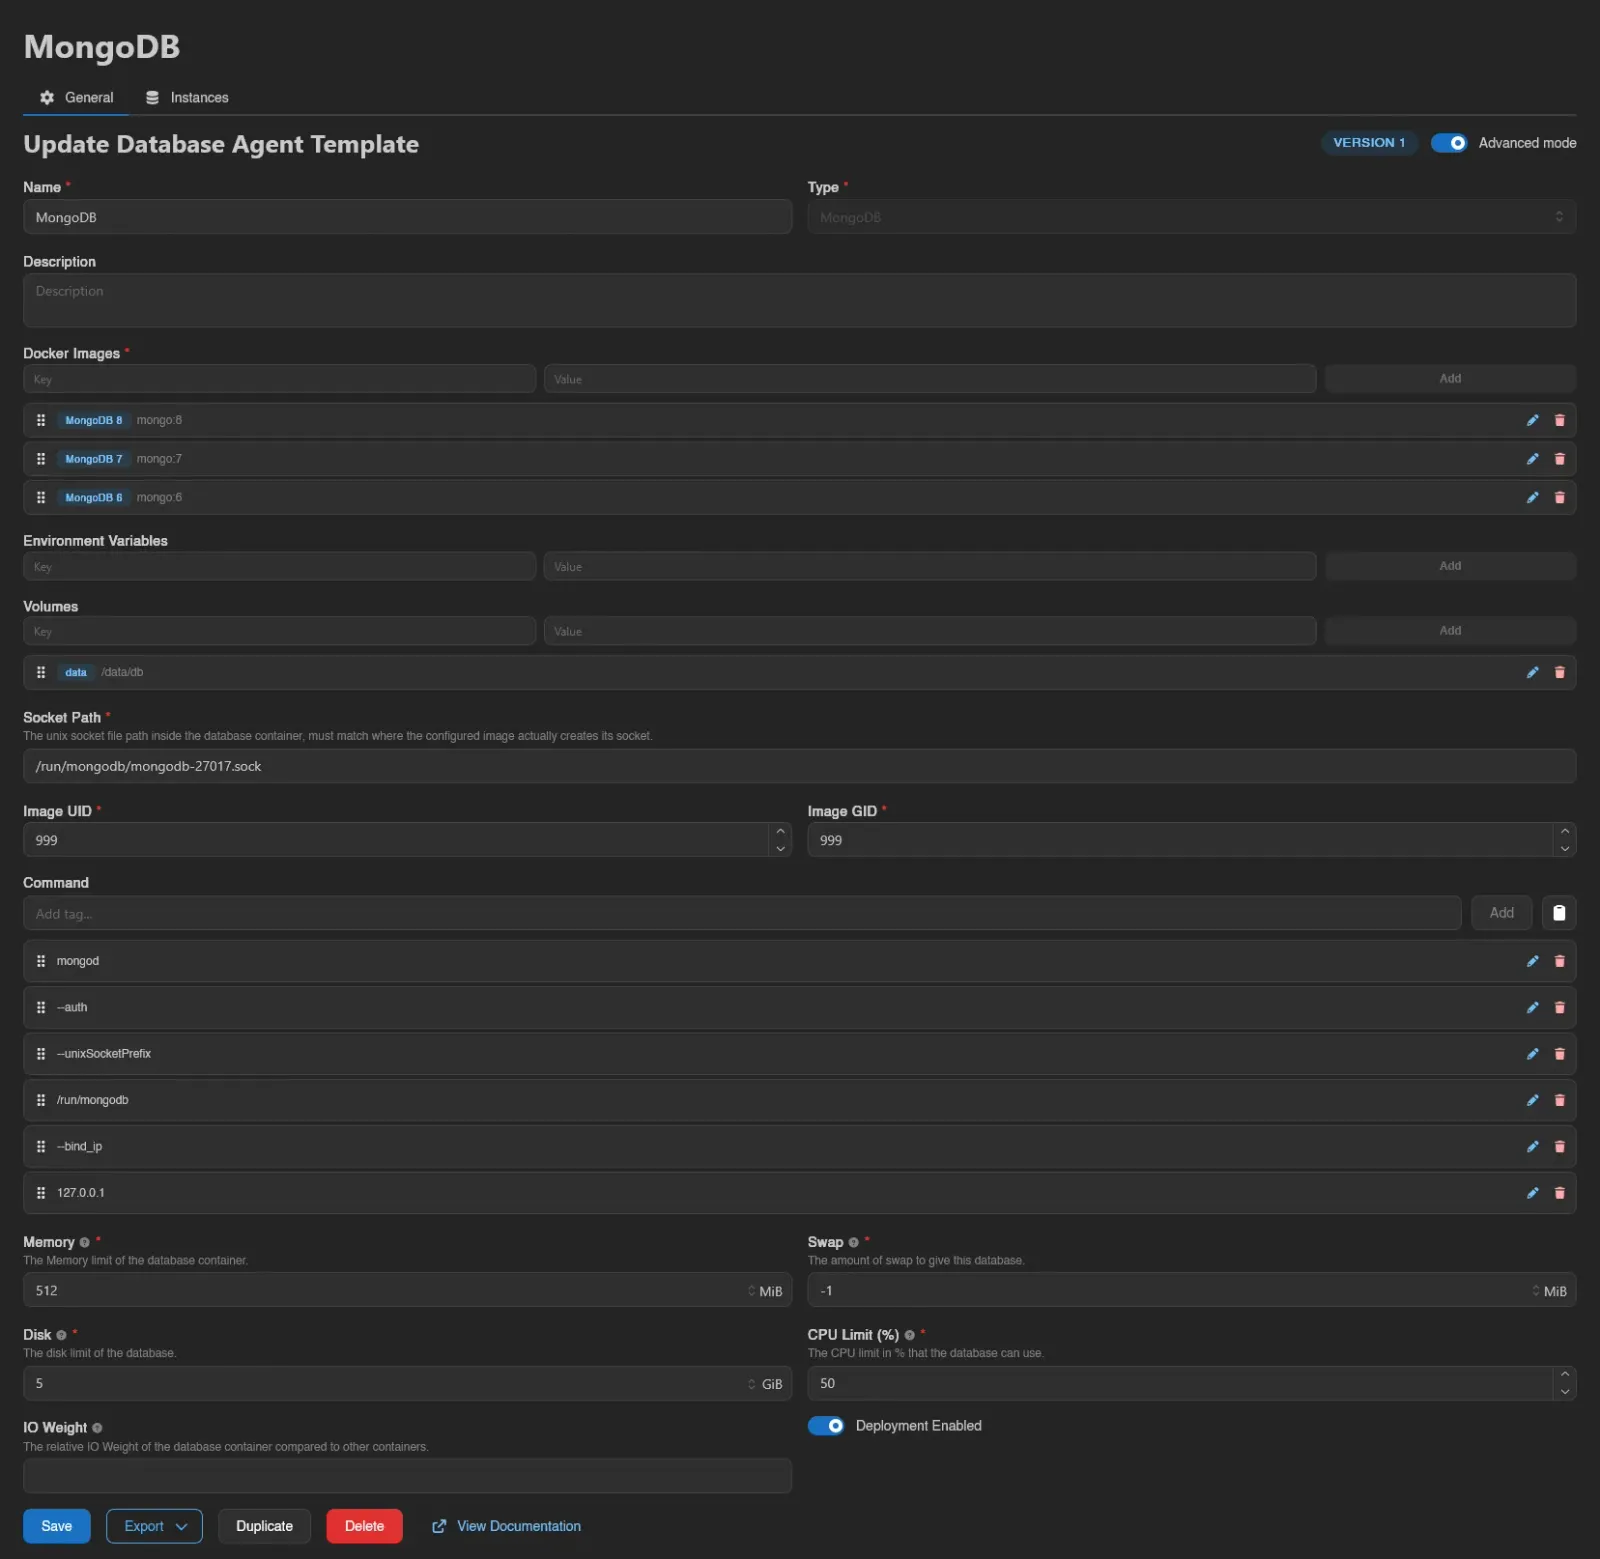Delete the MongoDB 6 docker image entry
The width and height of the screenshot is (1600, 1559).
(1559, 497)
